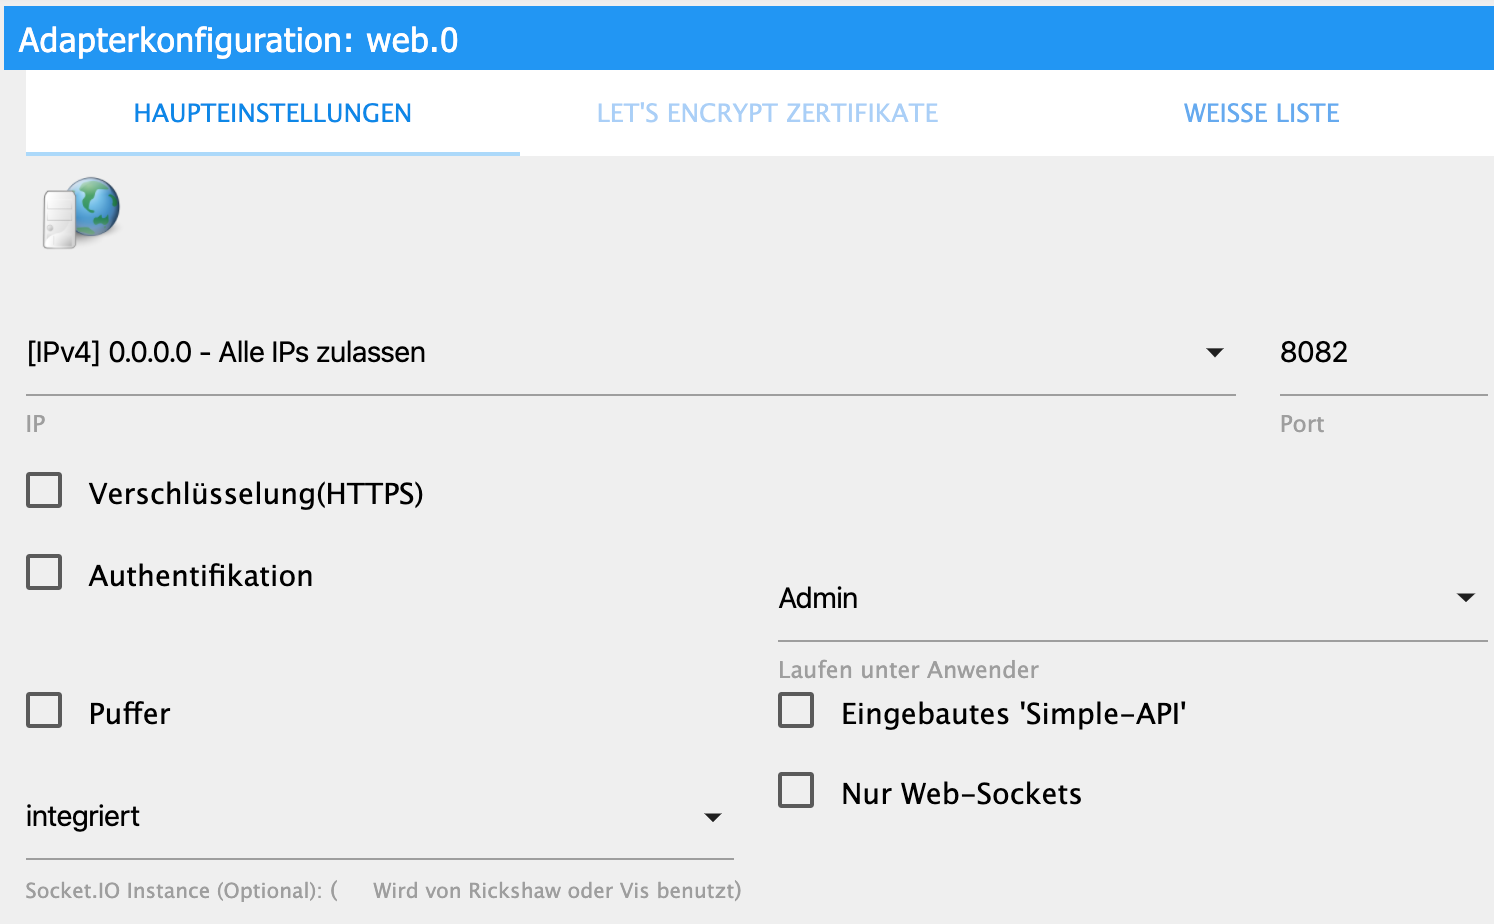Click the 'Nur Web-Sockets' label text
Viewport: 1494px width, 924px height.
tap(962, 794)
